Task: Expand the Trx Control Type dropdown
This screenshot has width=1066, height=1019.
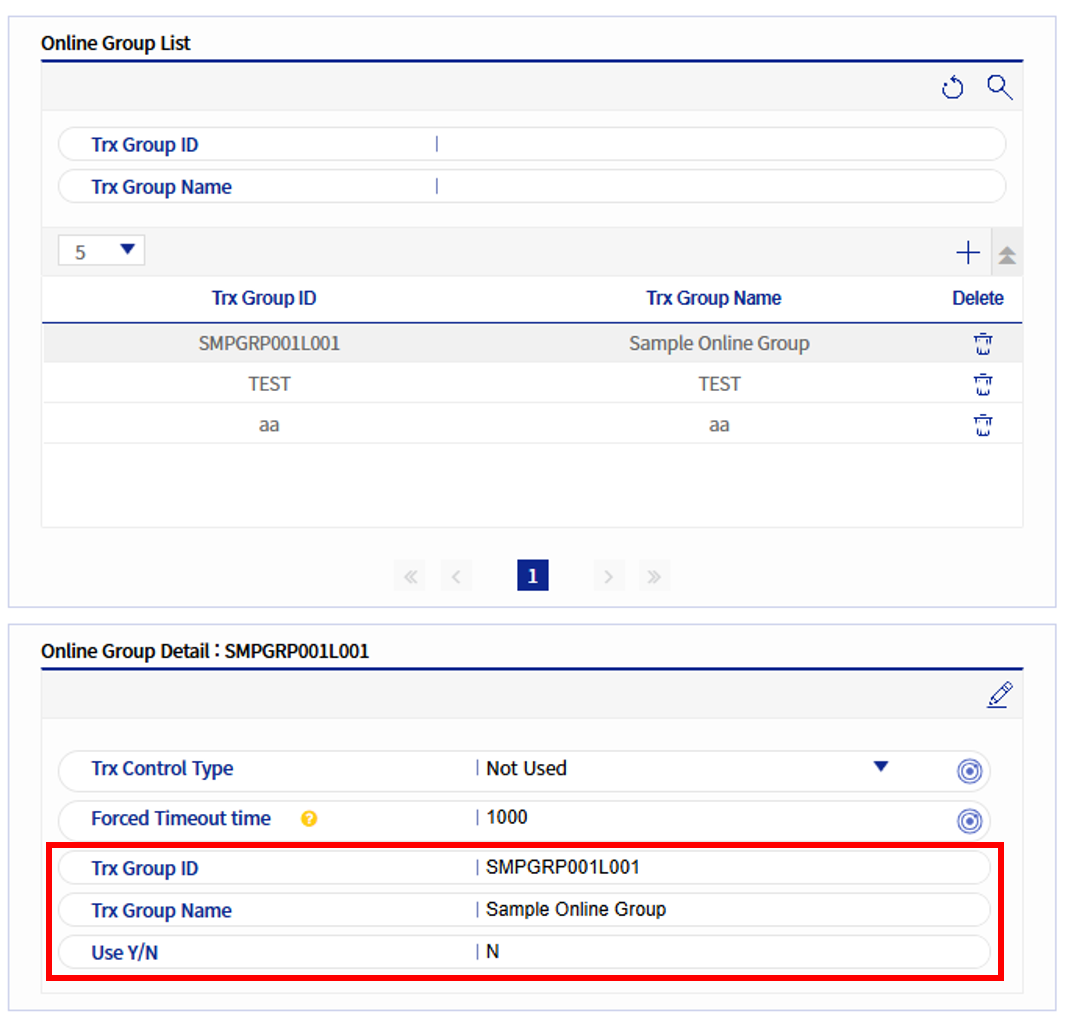Action: click(880, 767)
